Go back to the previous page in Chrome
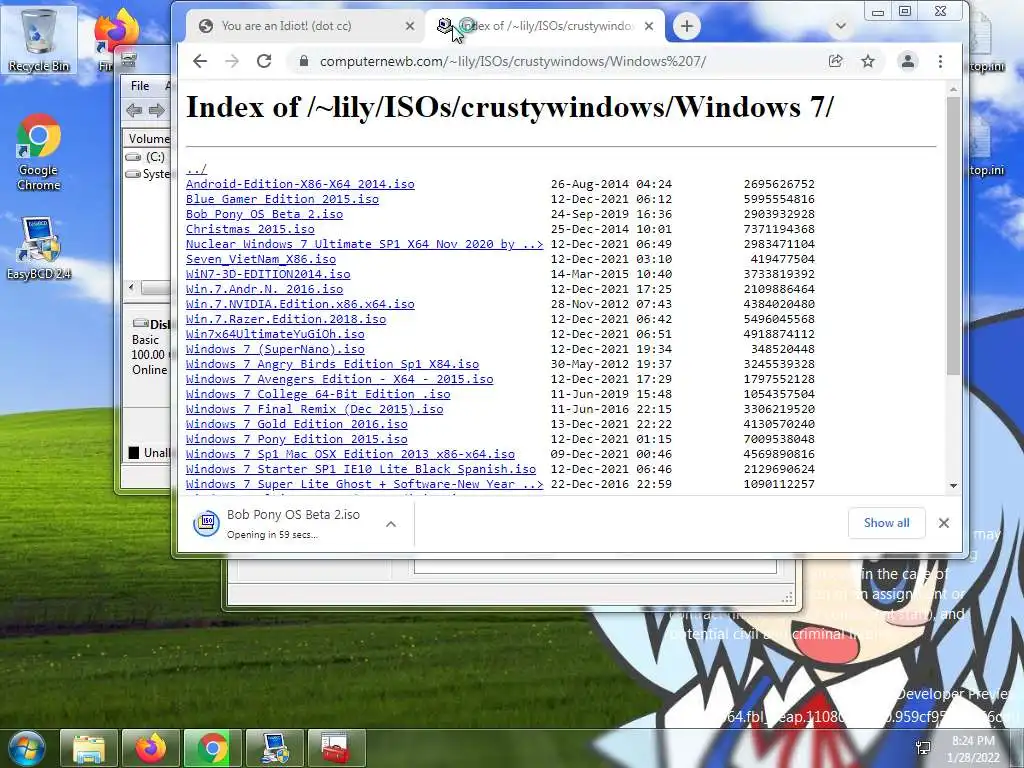The image size is (1024, 768). 200,61
